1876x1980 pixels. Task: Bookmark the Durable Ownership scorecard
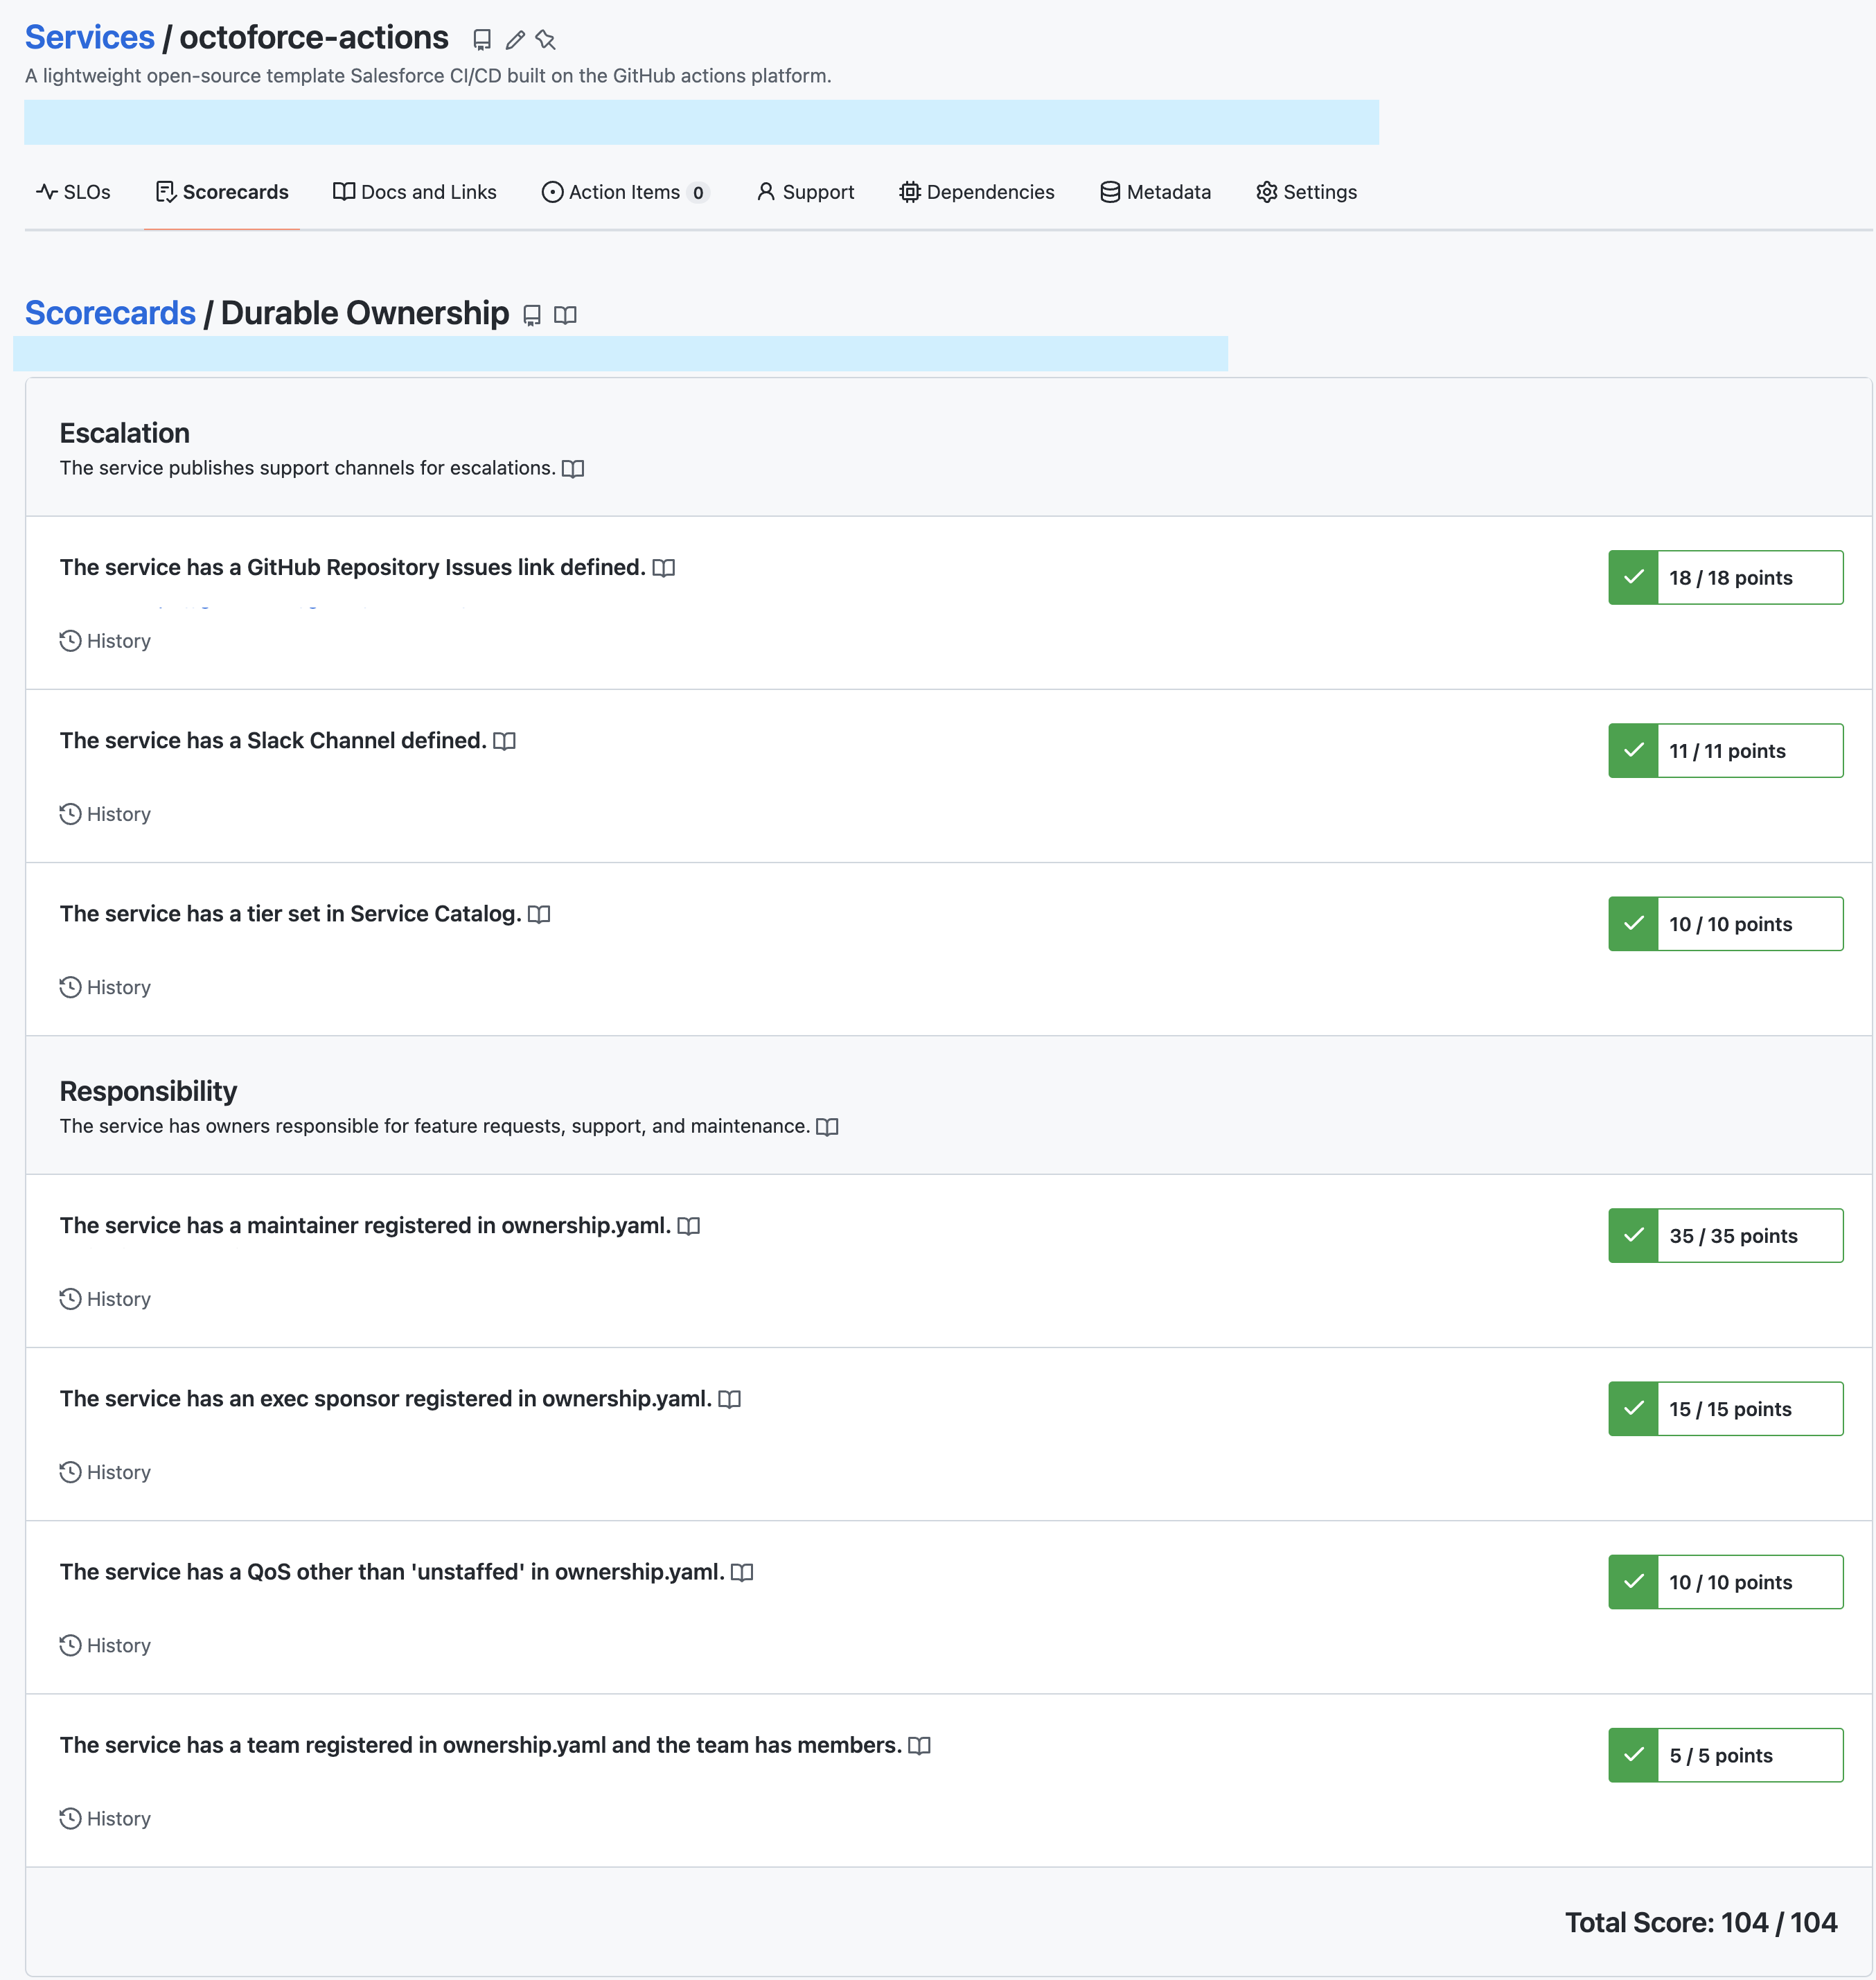(x=532, y=315)
